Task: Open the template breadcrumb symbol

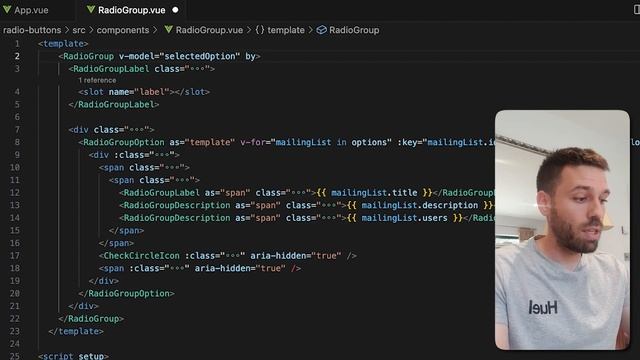Action: pyautogui.click(x=286, y=30)
